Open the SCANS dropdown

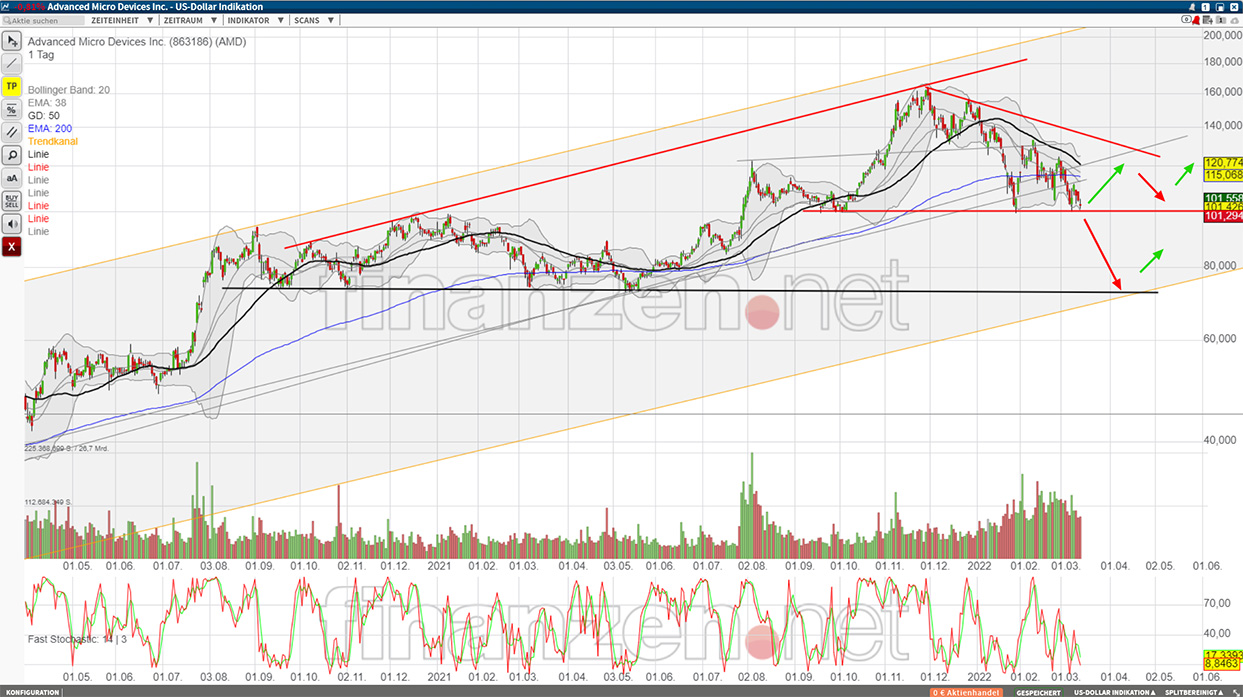(312, 20)
